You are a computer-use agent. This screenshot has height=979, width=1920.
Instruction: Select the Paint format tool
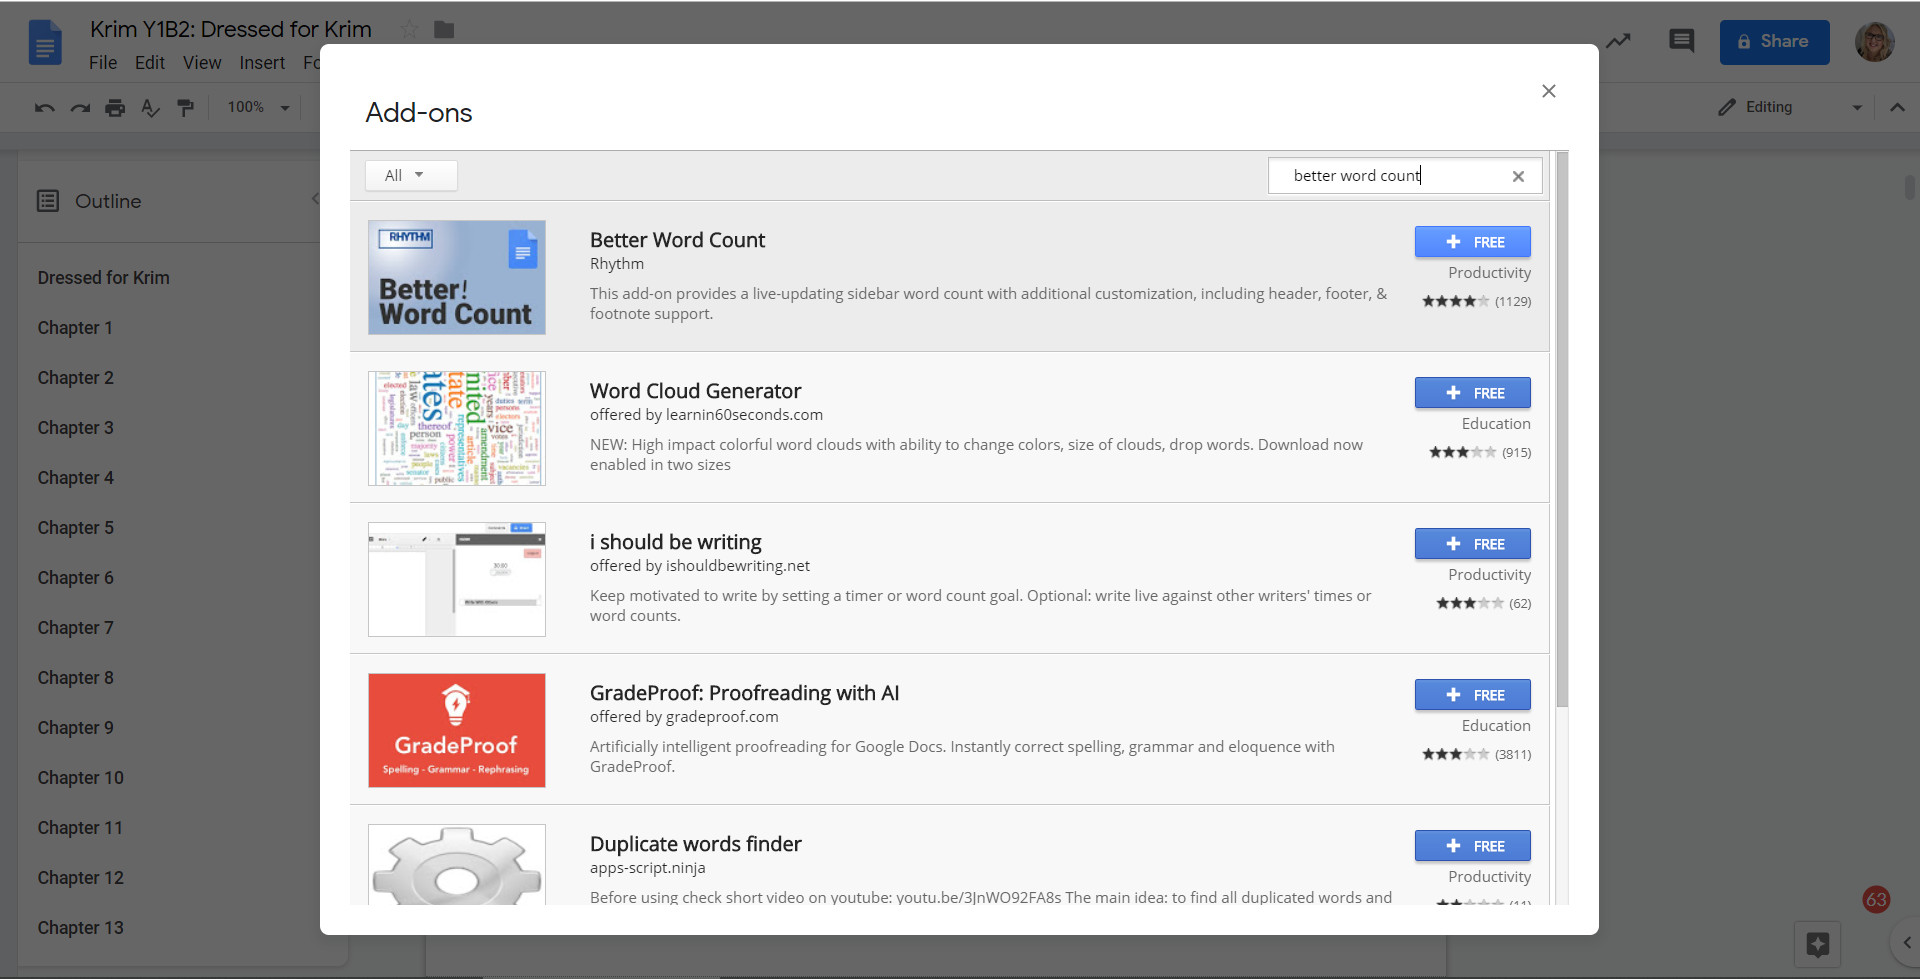click(185, 108)
